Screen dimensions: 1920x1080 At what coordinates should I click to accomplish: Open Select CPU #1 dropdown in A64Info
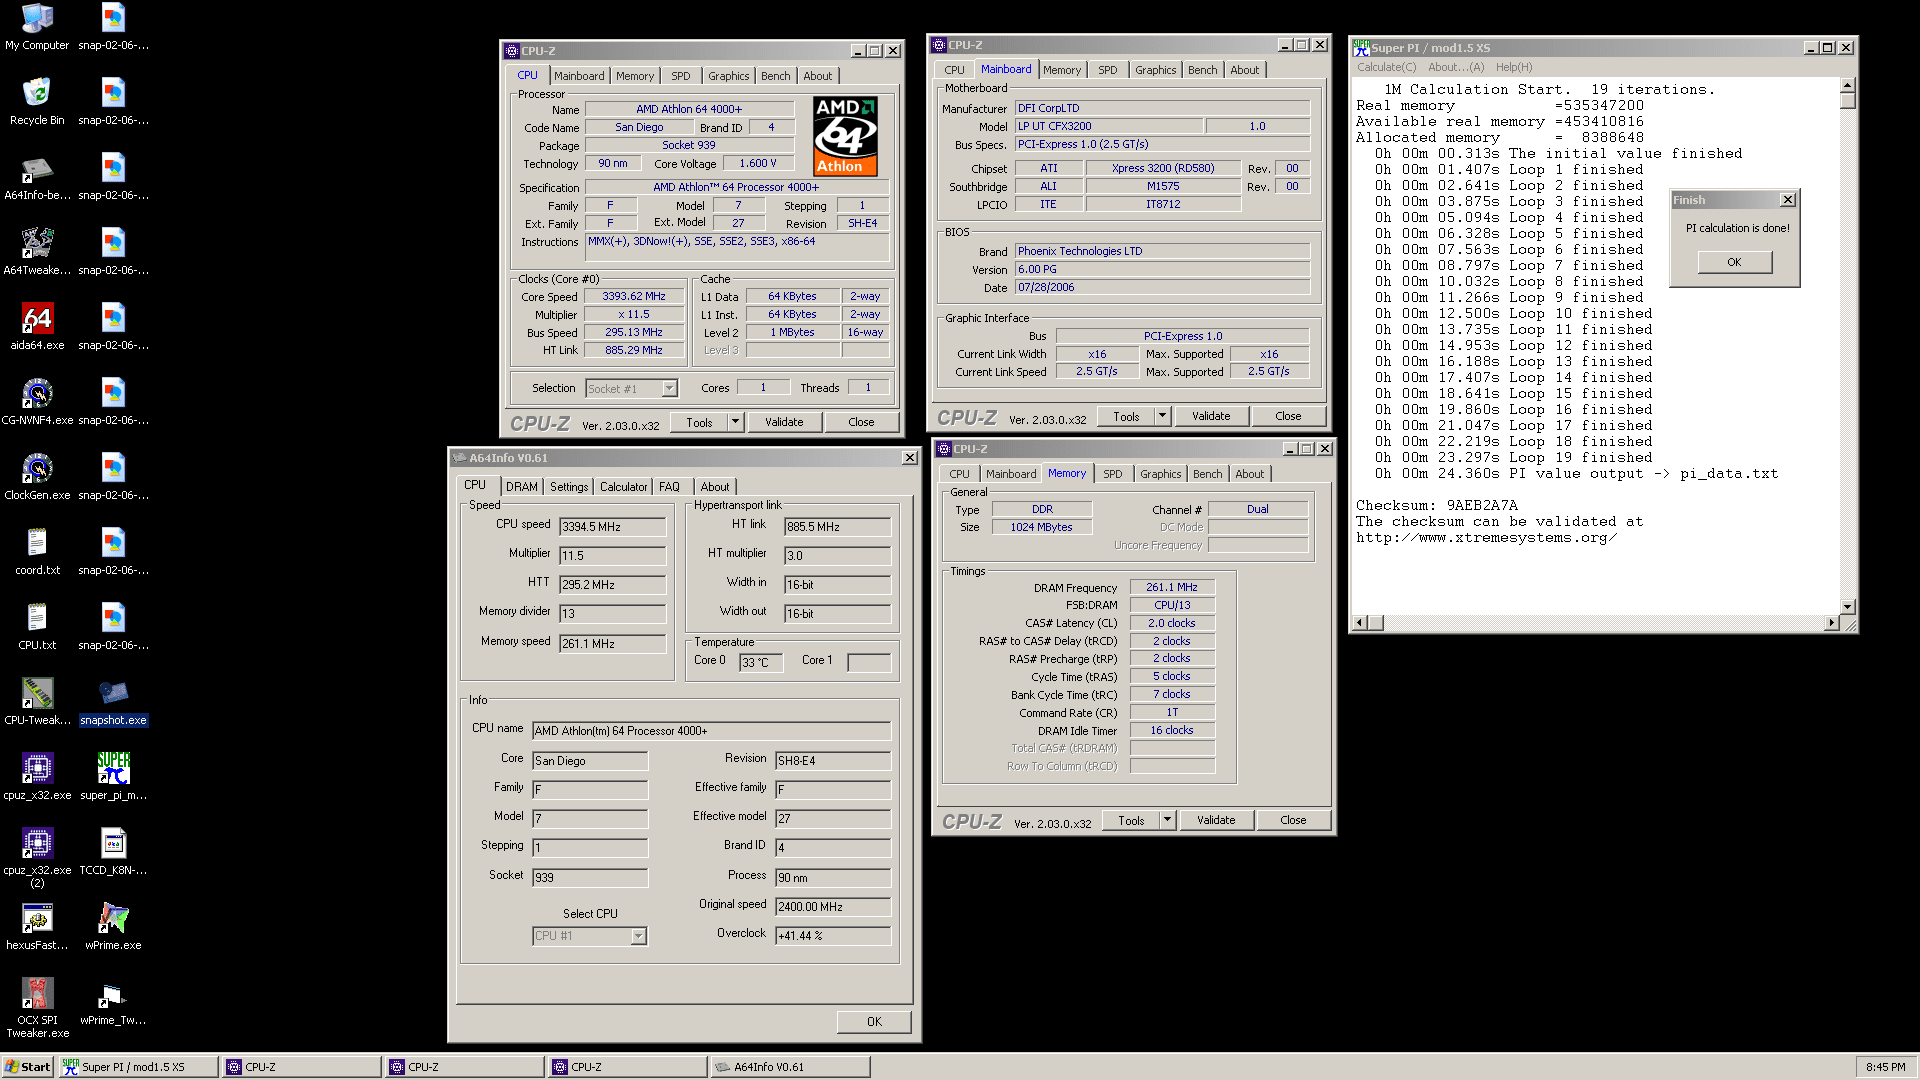pyautogui.click(x=638, y=936)
